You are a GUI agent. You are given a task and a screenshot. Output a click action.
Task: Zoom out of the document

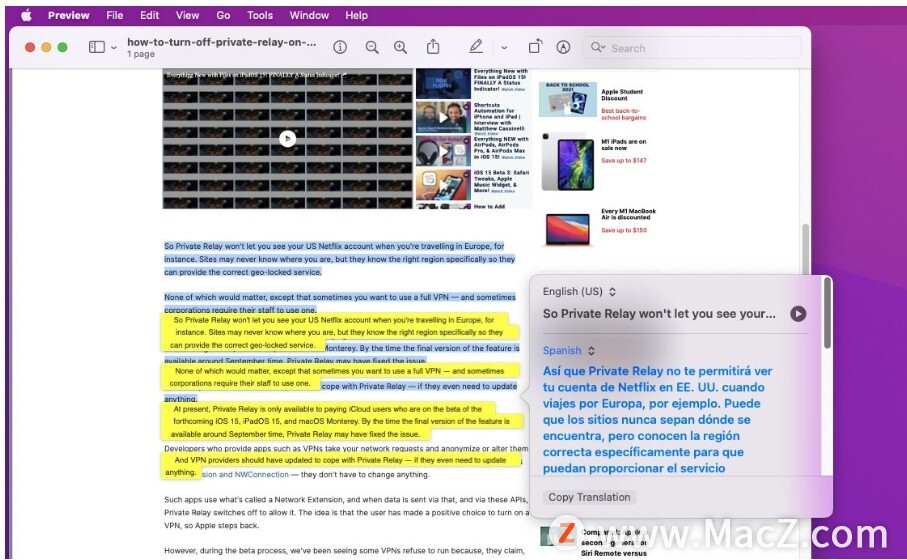(x=372, y=47)
